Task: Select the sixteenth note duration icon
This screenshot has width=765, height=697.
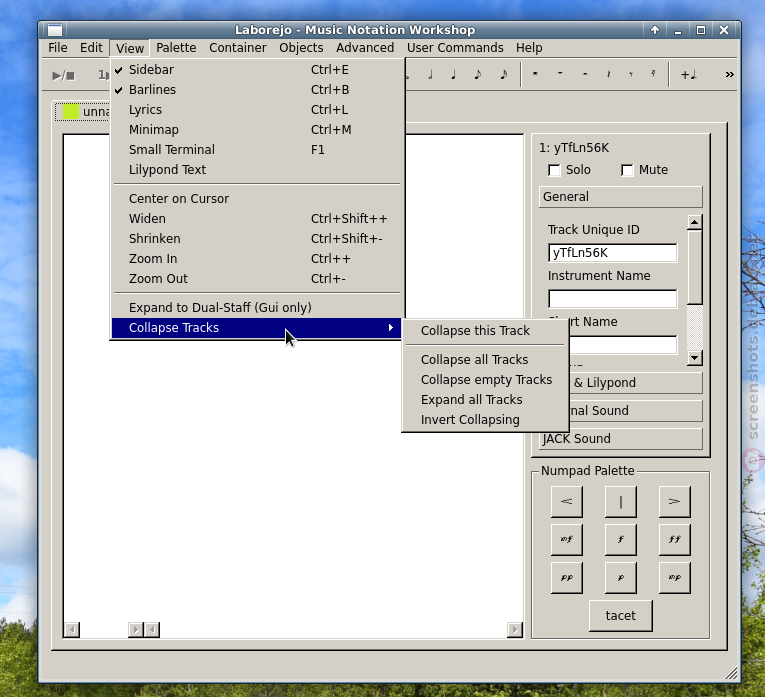Action: pos(503,75)
